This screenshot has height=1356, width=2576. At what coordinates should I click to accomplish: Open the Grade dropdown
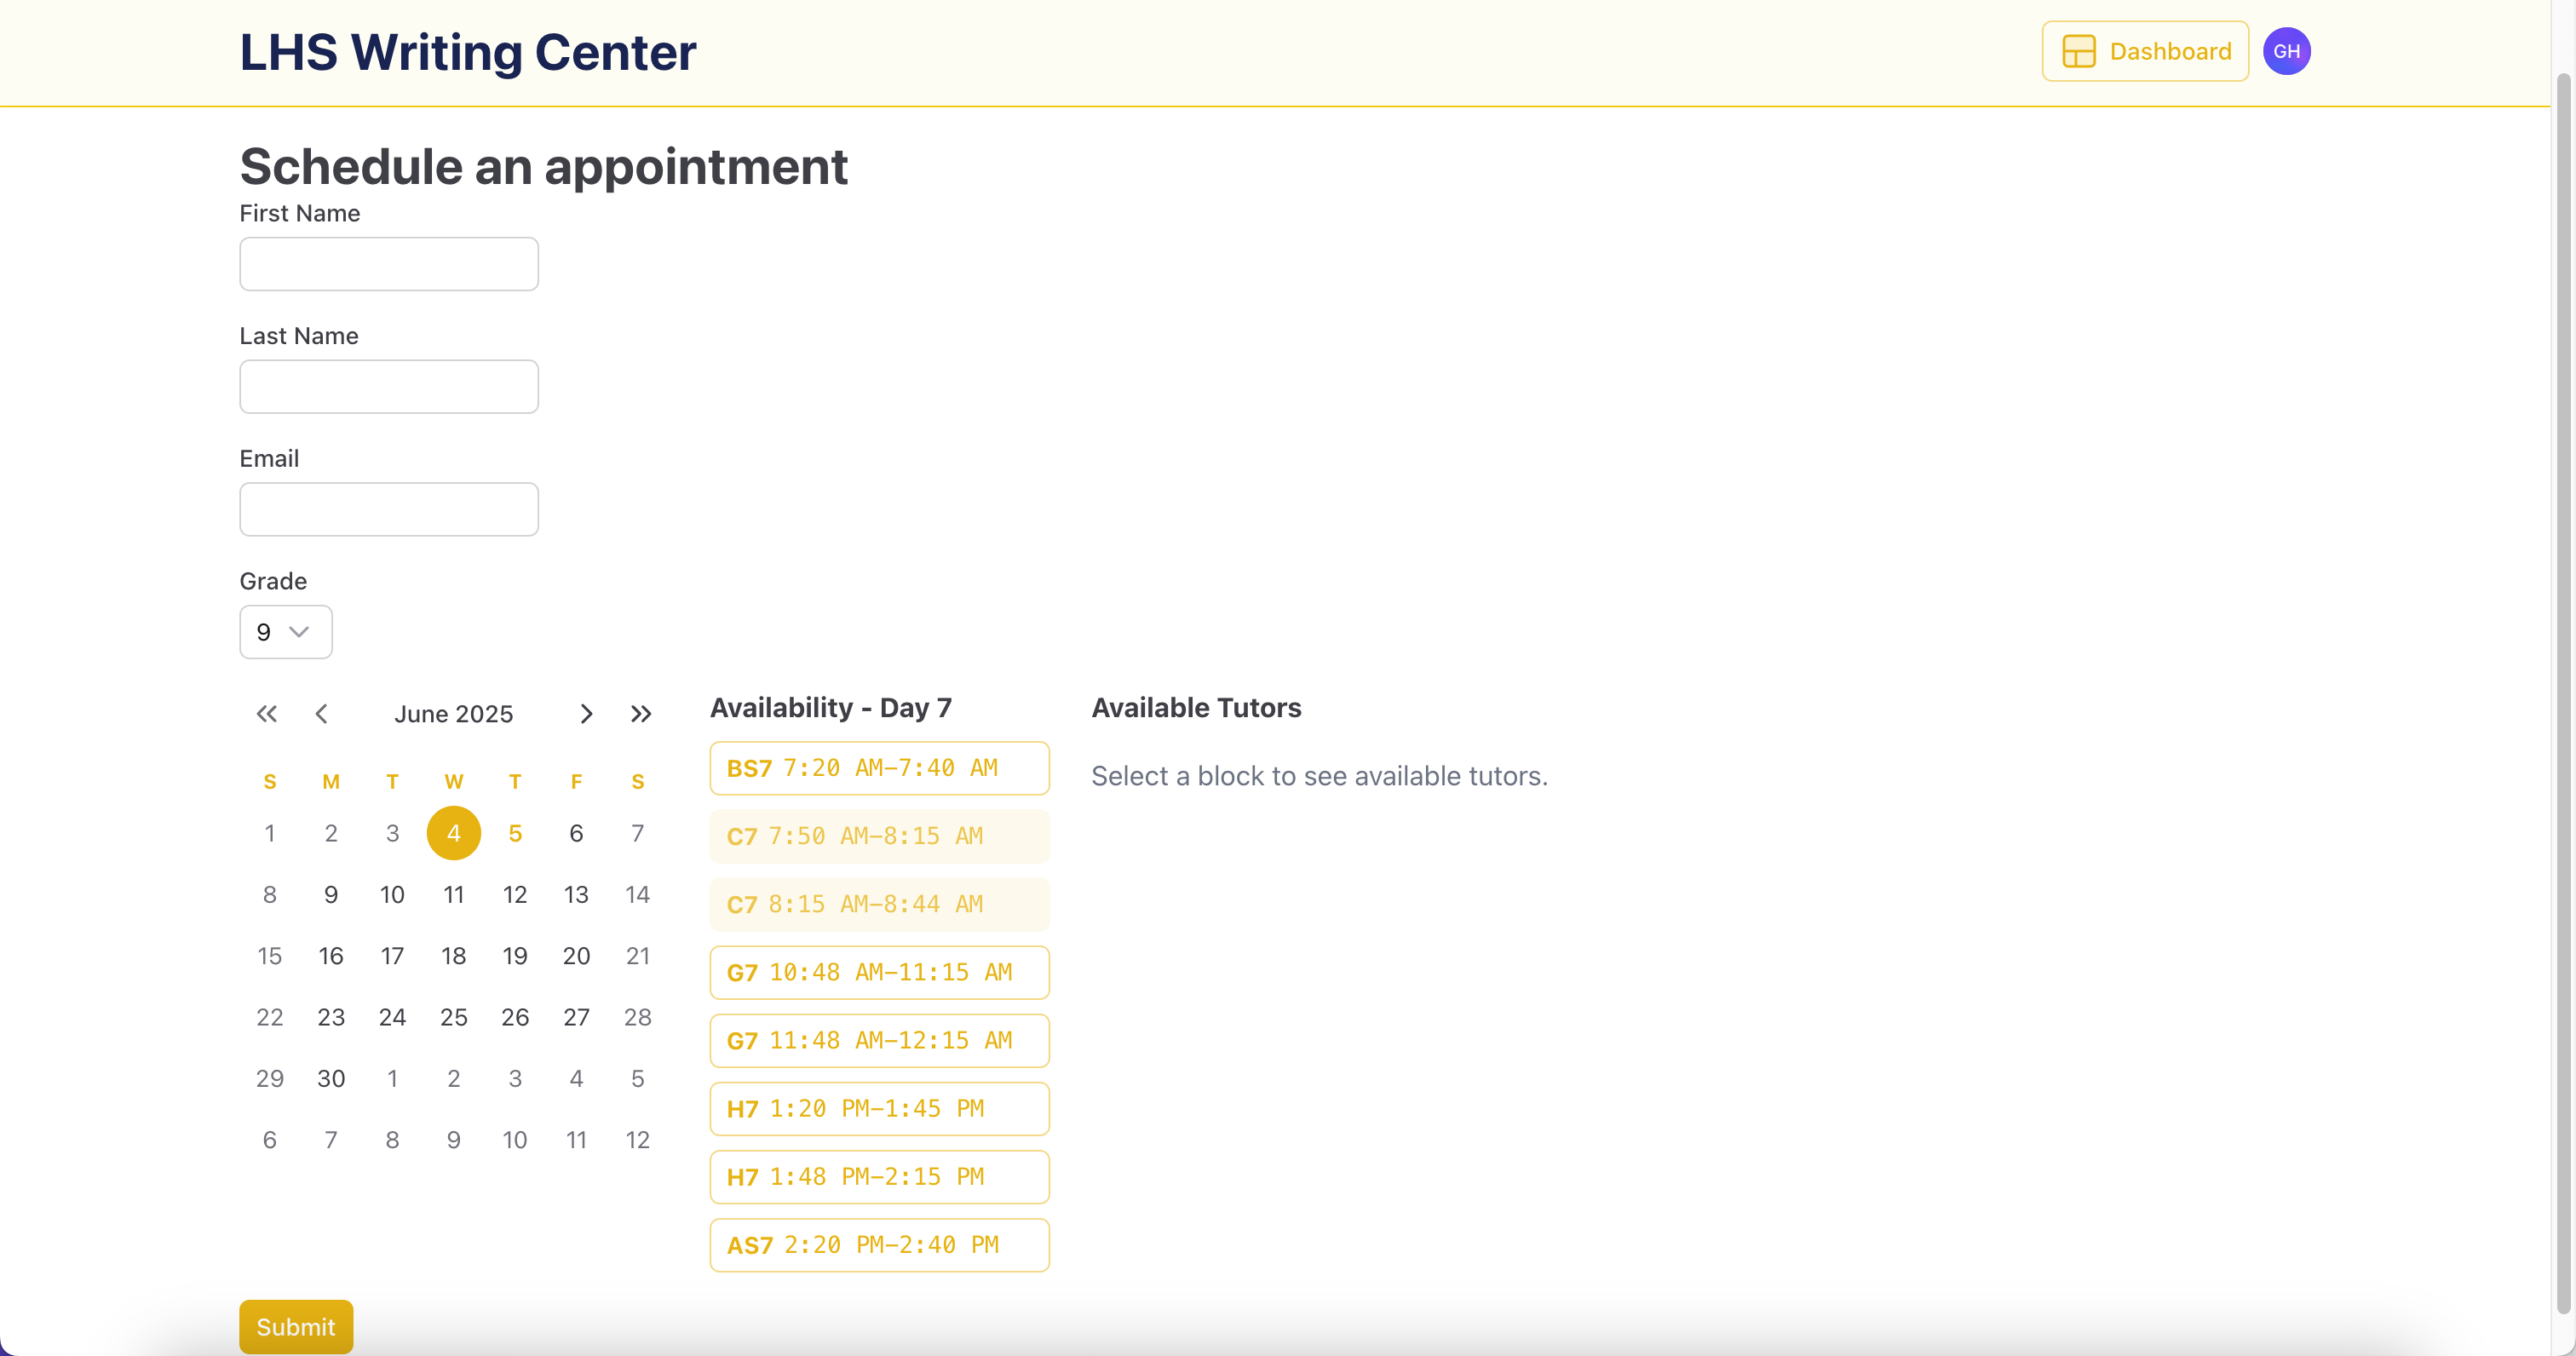(x=285, y=632)
